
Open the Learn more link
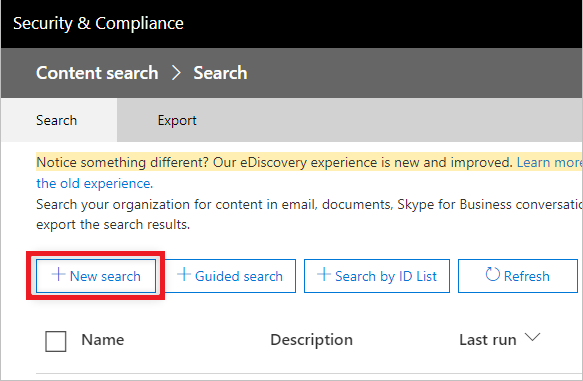(549, 162)
